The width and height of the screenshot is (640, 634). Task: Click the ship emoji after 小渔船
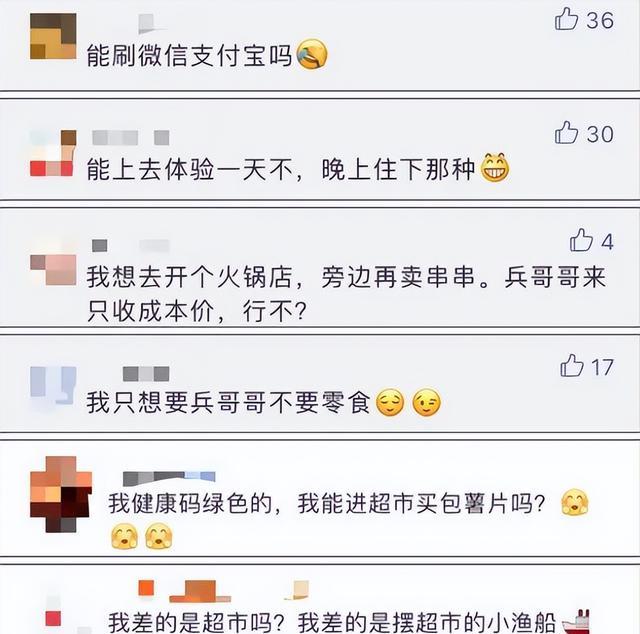pyautogui.click(x=576, y=622)
